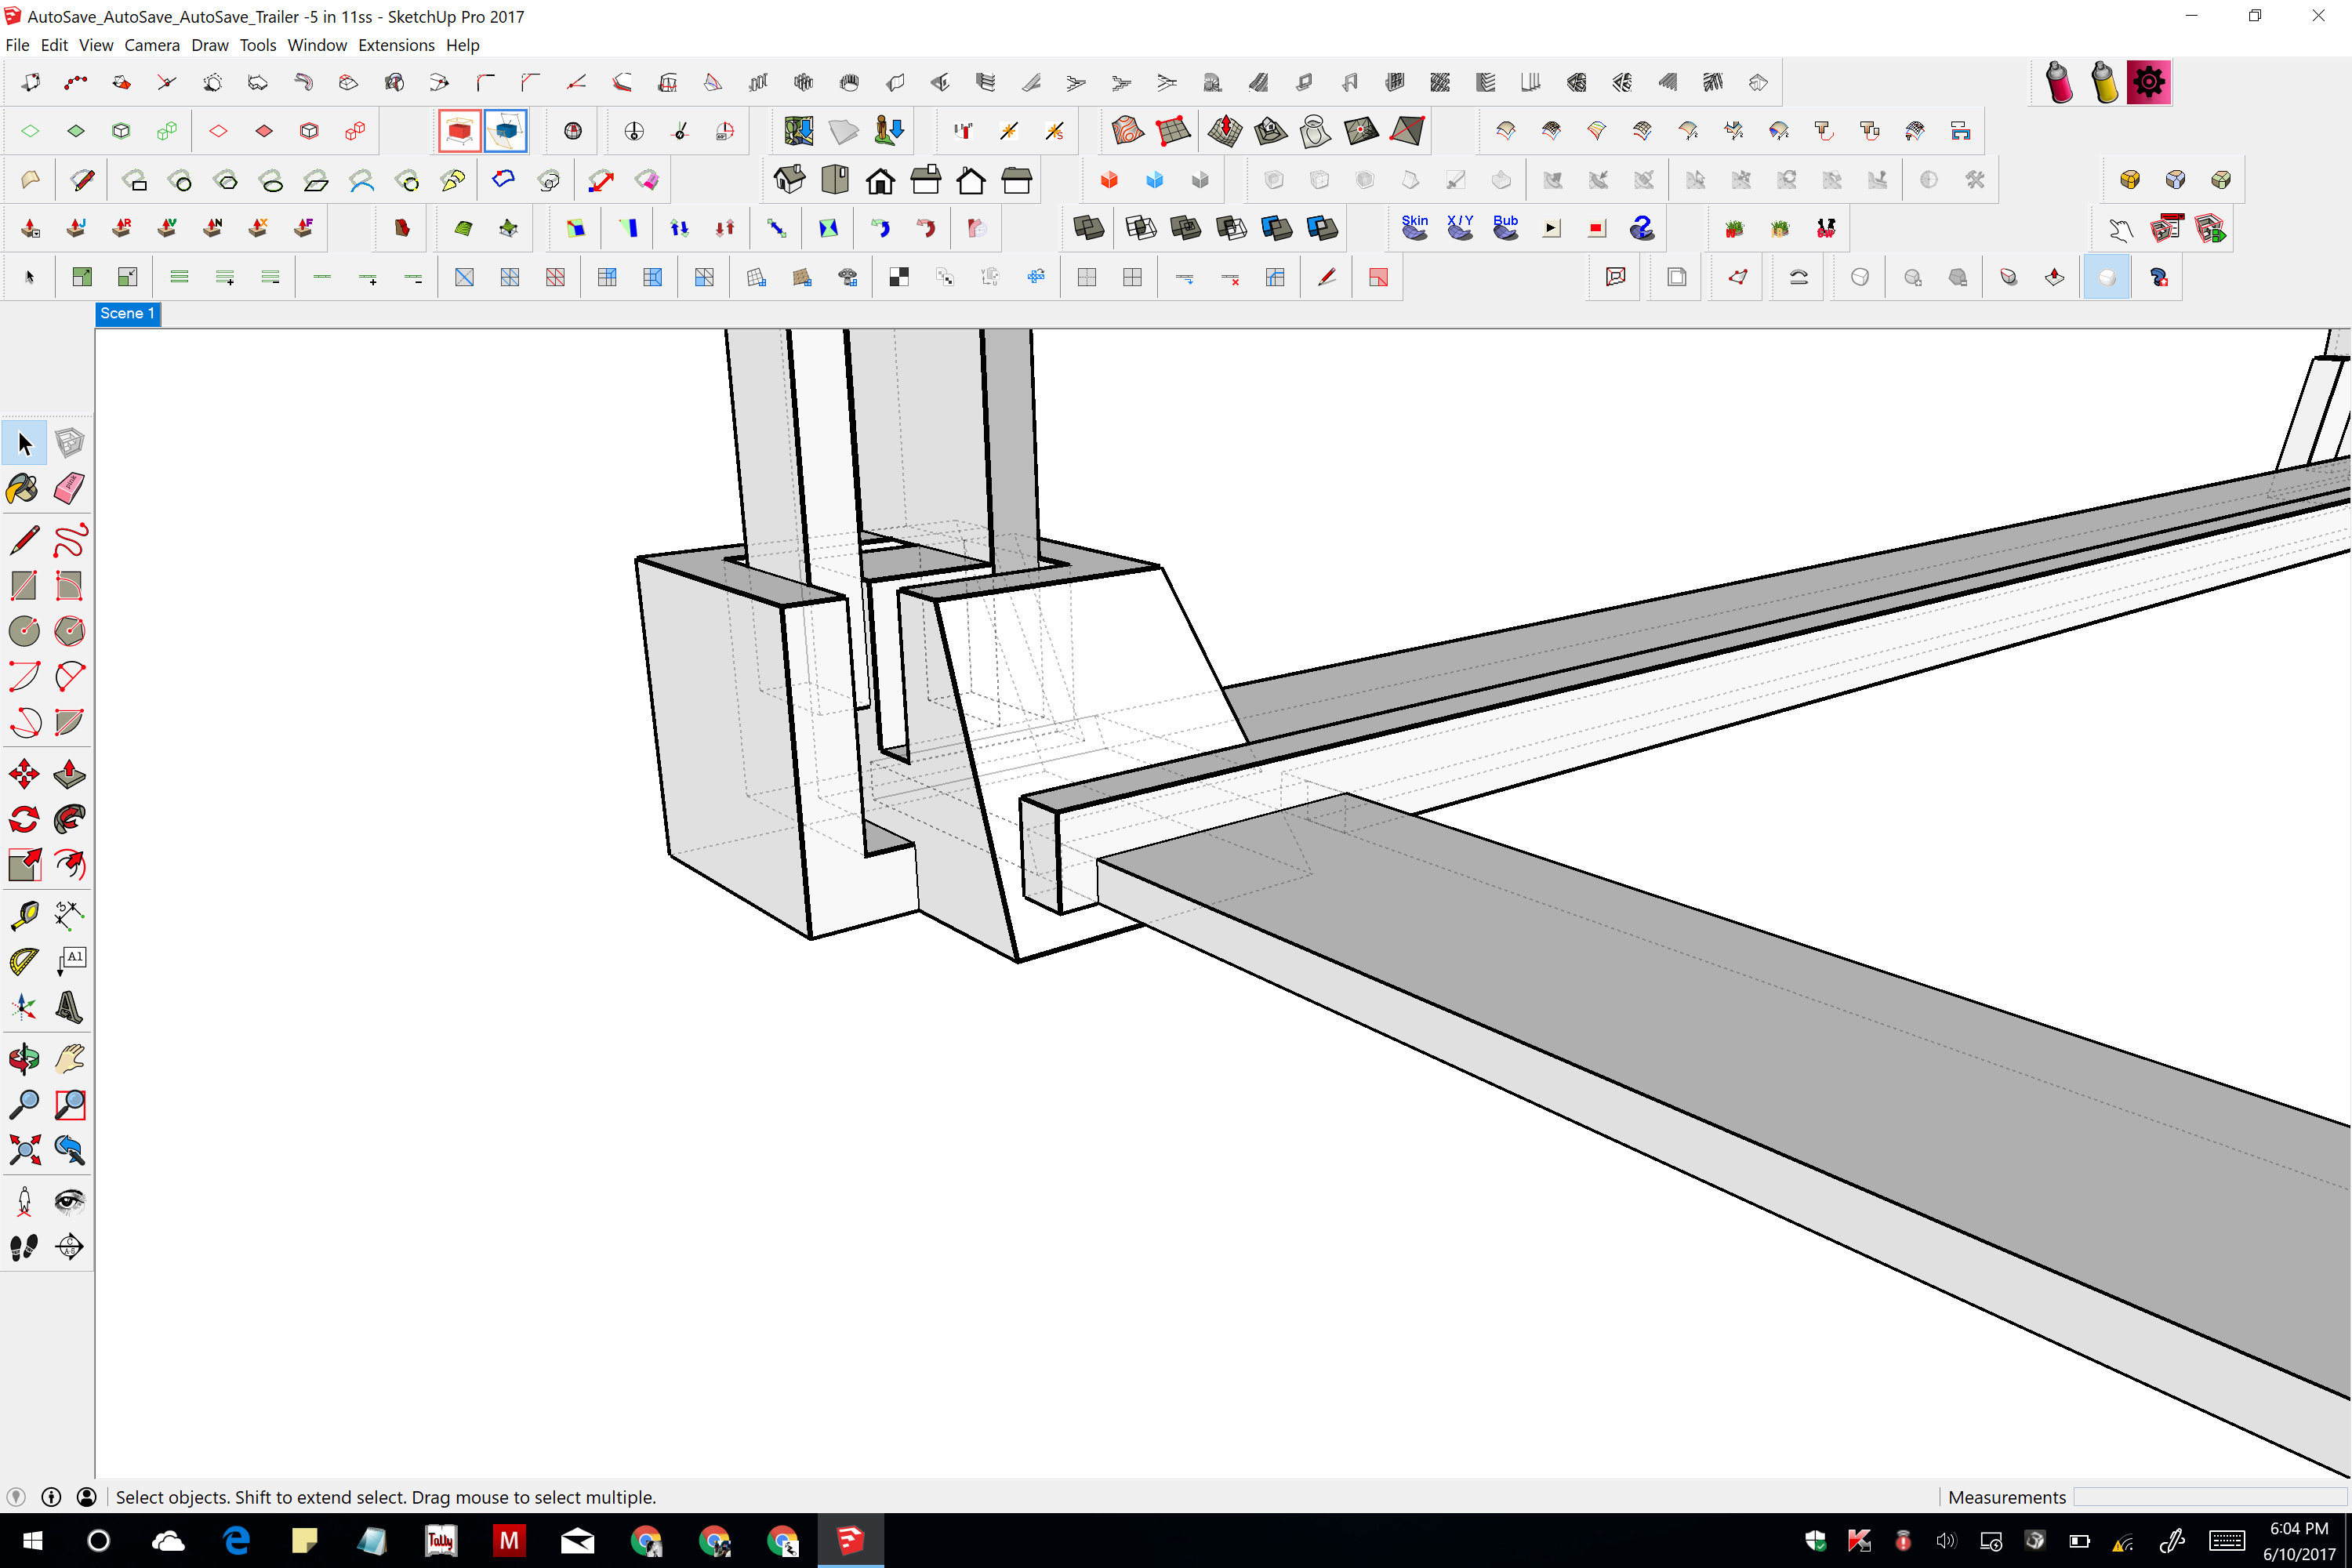Switch to Iso view house icon
Viewport: 2352px width, 1568px height.
(x=789, y=180)
